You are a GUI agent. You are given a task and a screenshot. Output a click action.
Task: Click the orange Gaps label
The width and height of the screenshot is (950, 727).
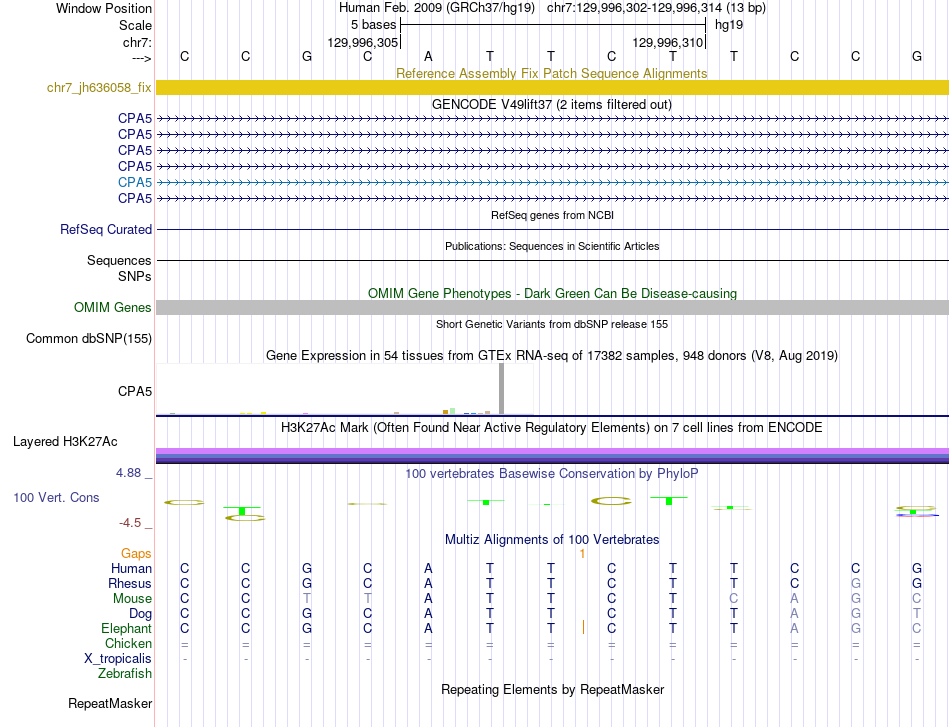click(136, 554)
